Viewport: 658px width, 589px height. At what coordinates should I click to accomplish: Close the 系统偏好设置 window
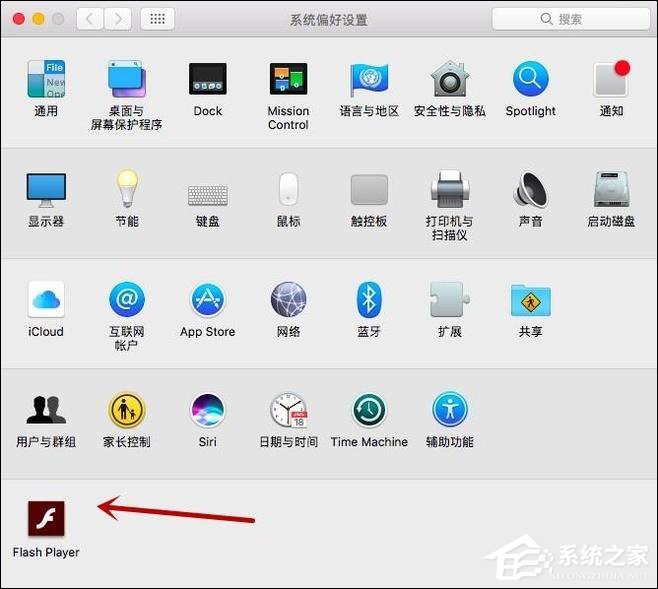[18, 19]
